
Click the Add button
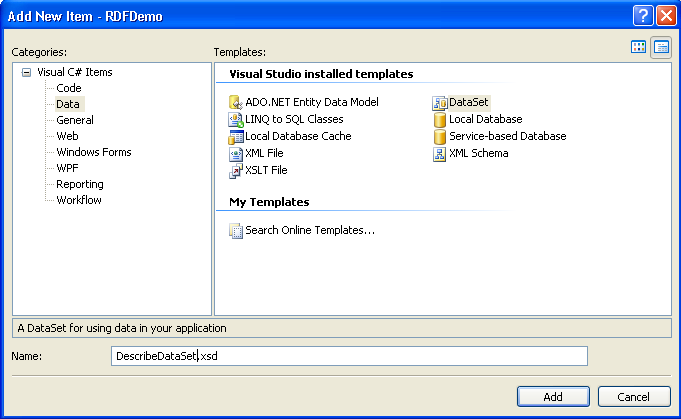(x=552, y=397)
